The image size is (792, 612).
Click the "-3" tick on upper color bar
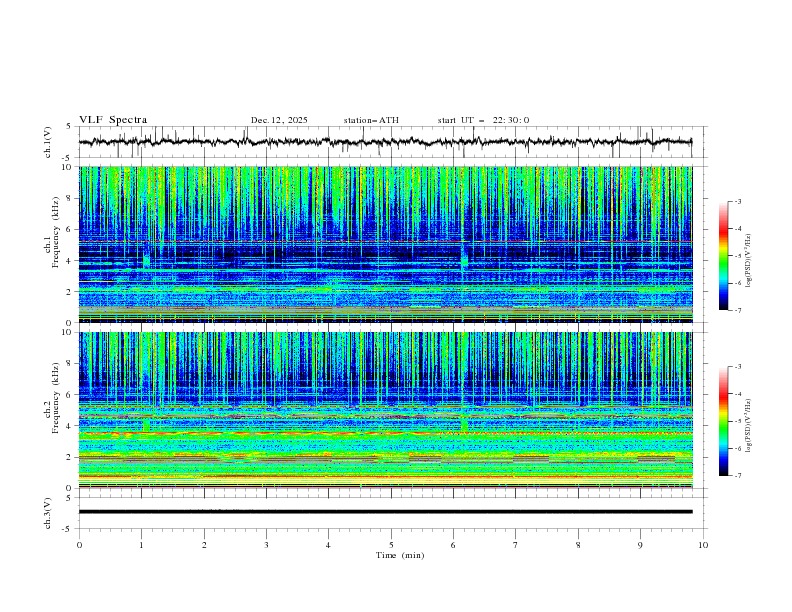738,201
